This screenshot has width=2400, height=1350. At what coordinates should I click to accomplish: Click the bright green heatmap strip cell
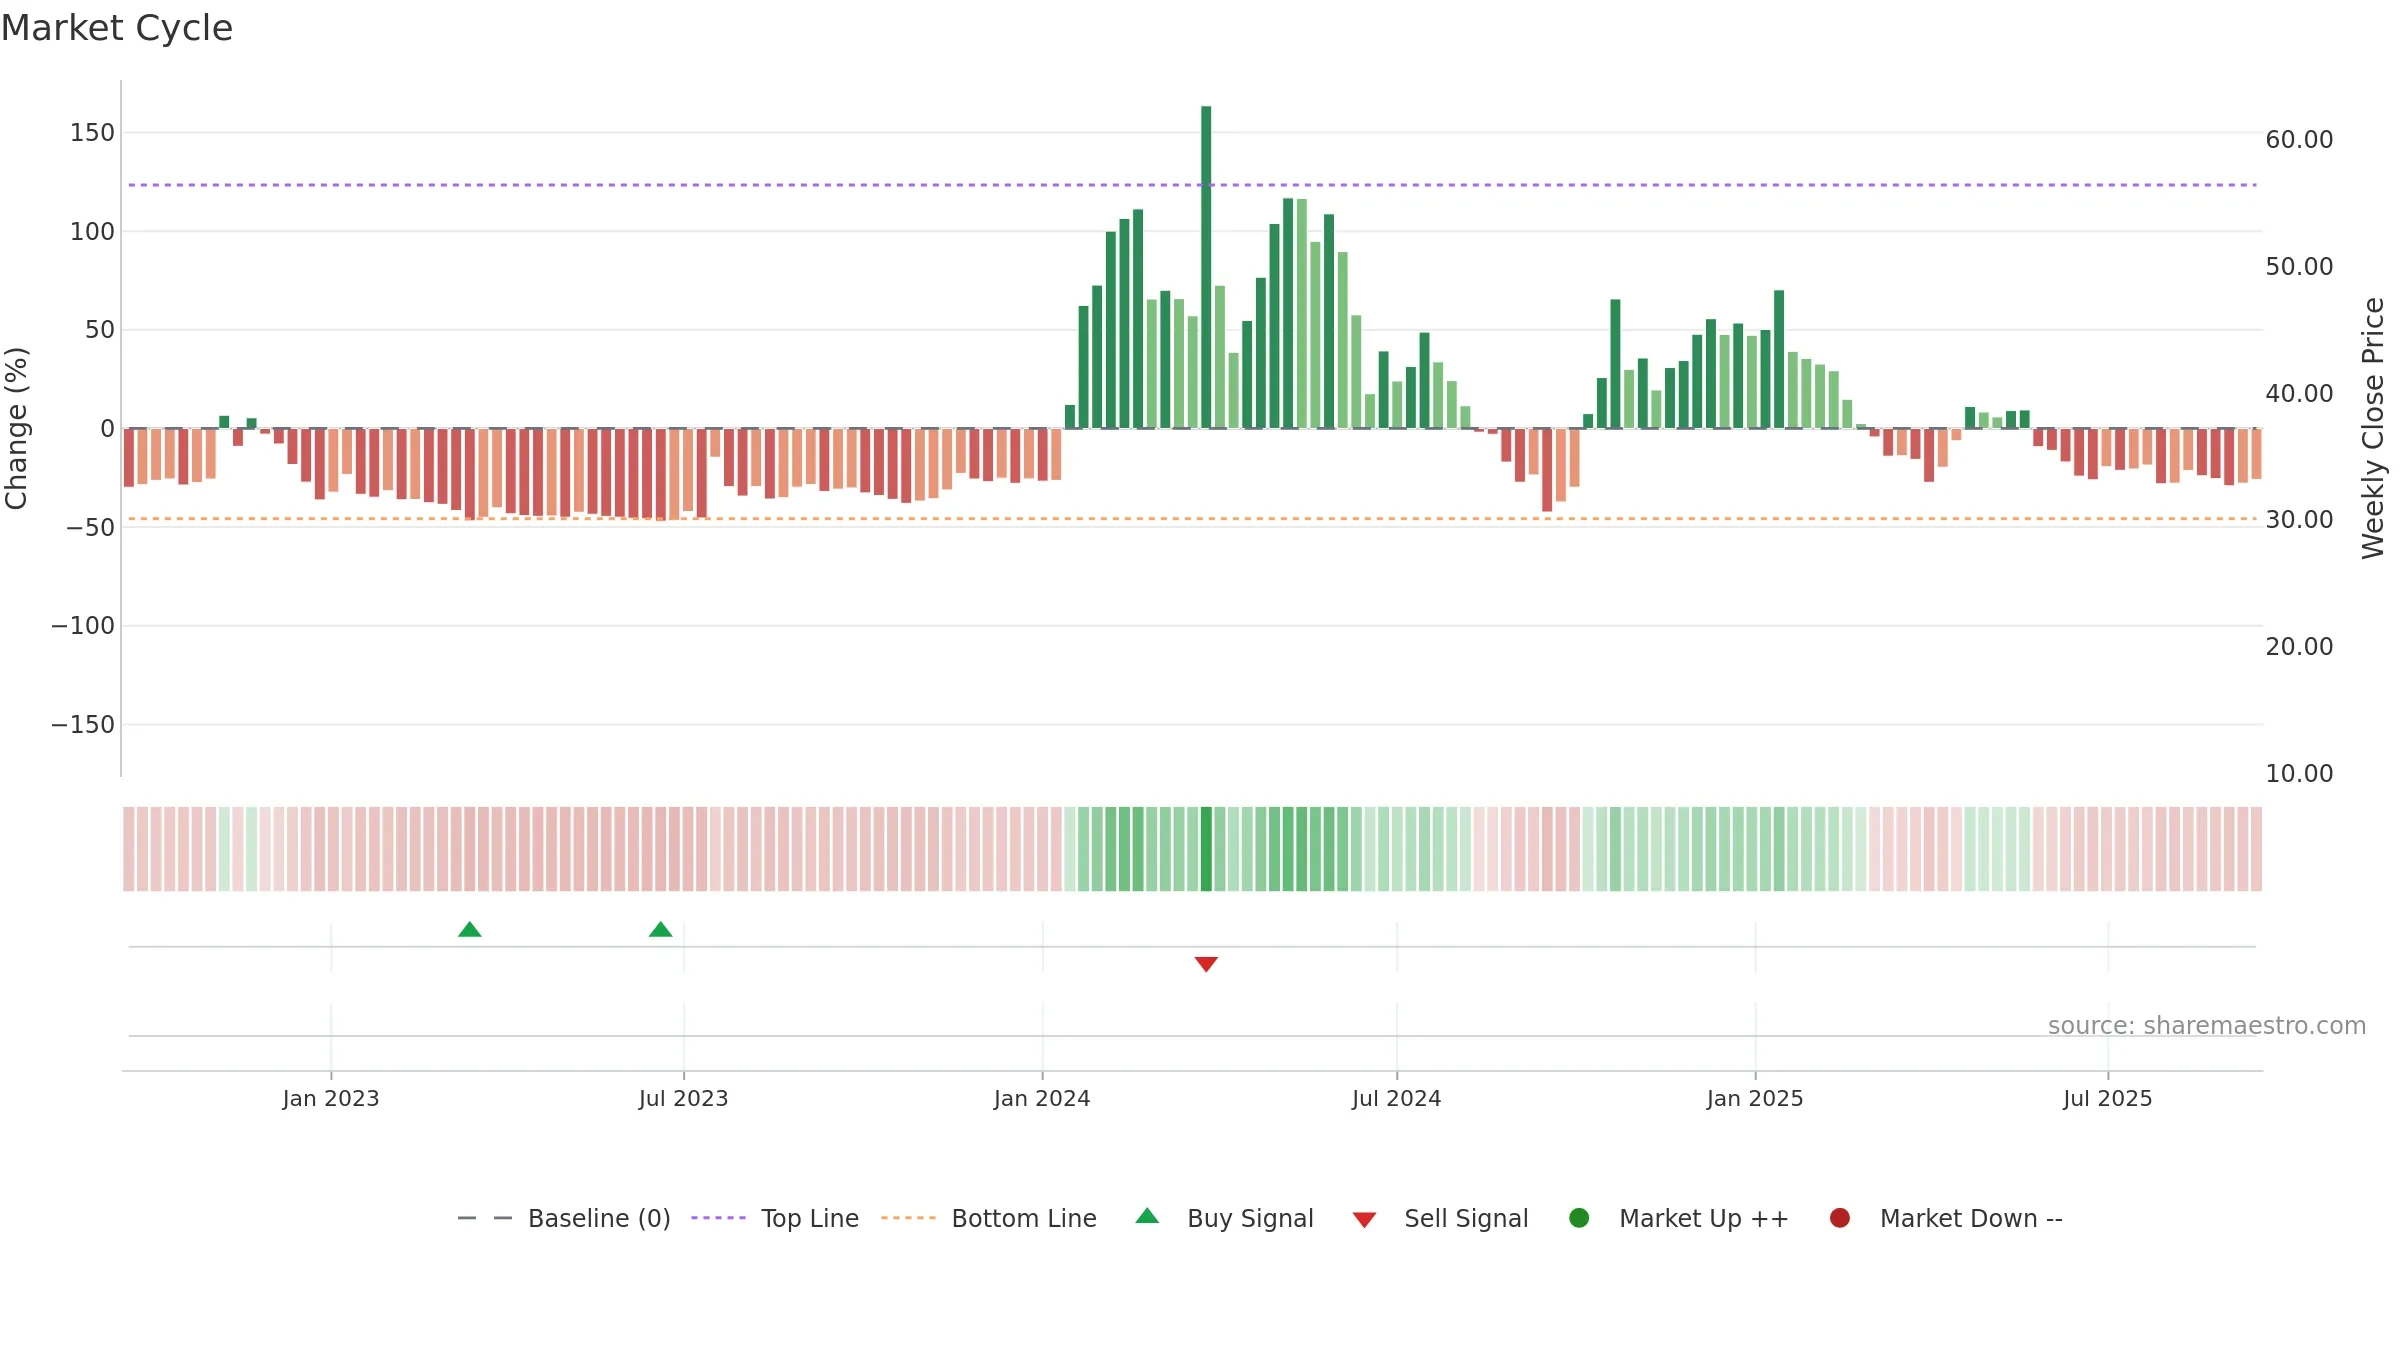(x=1206, y=849)
